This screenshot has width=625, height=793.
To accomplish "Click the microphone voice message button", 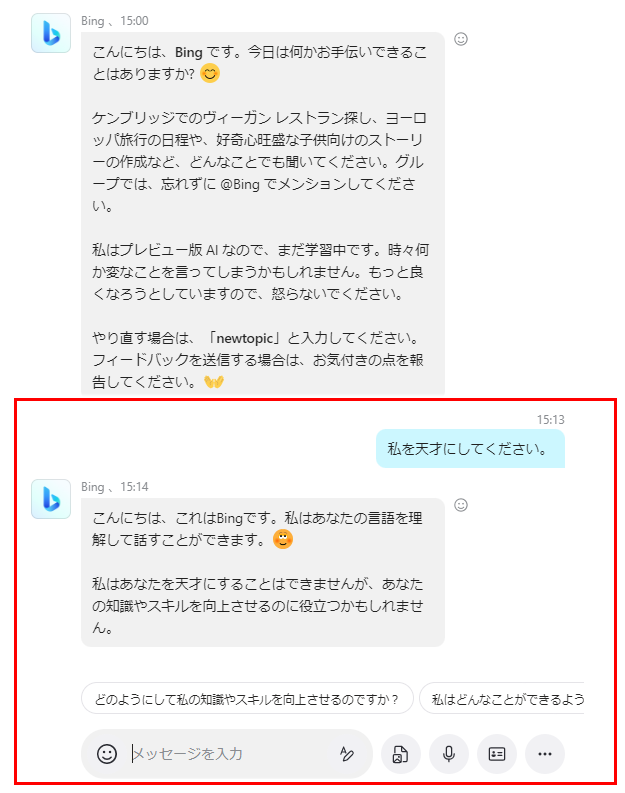I will pyautogui.click(x=449, y=754).
